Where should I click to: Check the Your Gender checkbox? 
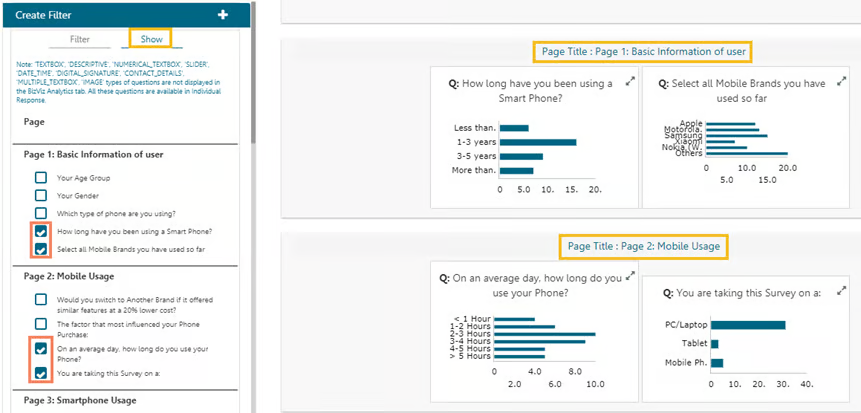pos(41,195)
